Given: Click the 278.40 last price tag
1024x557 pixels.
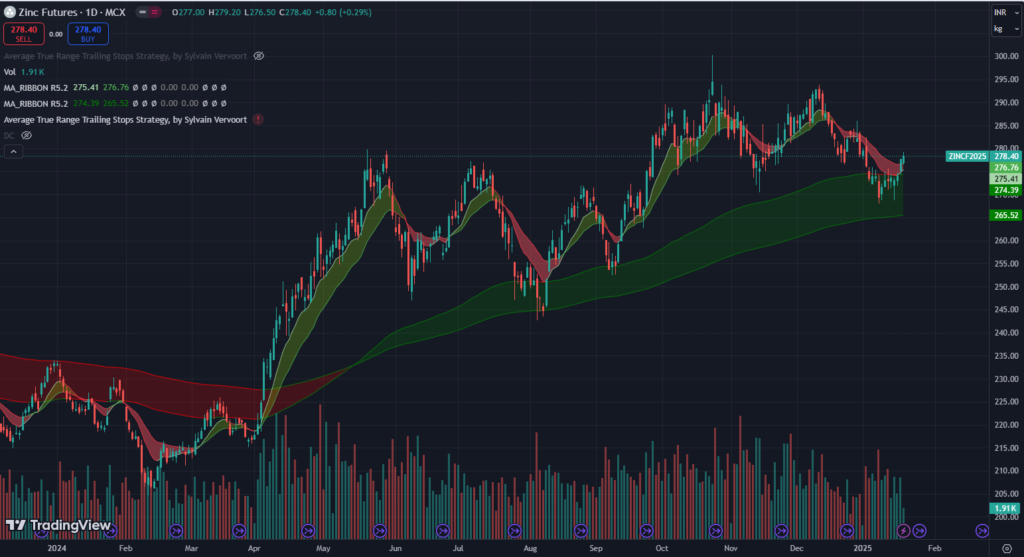Looking at the screenshot, I should coord(1006,156).
